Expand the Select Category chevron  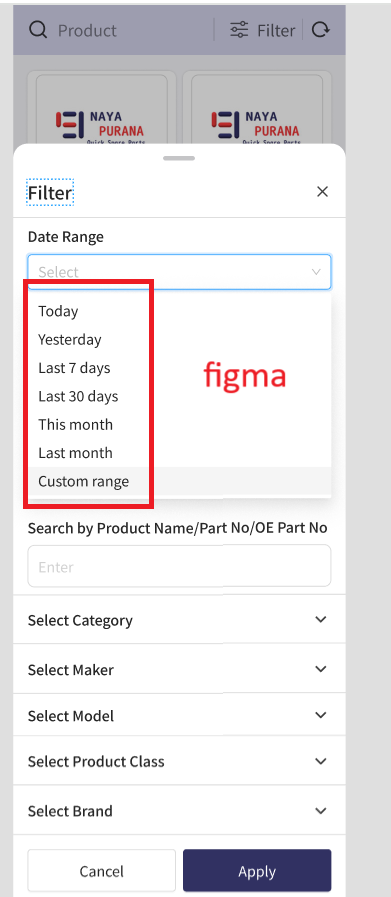pyautogui.click(x=321, y=620)
